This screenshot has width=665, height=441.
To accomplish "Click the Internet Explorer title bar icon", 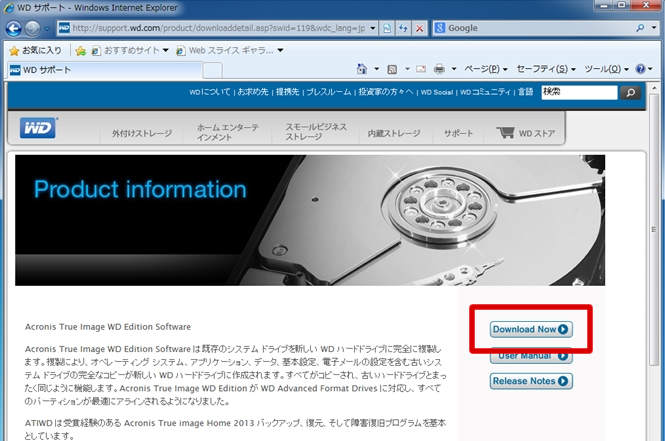I will [x=8, y=8].
